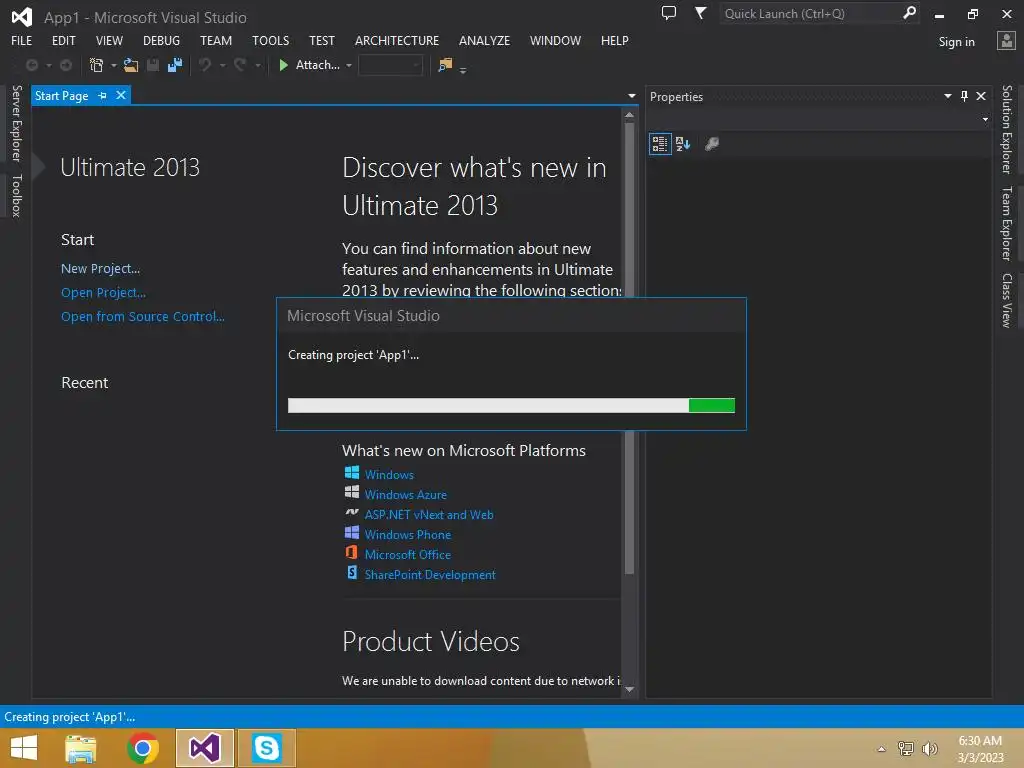
Task: Launch Google Chrome from the taskbar
Action: coord(143,748)
